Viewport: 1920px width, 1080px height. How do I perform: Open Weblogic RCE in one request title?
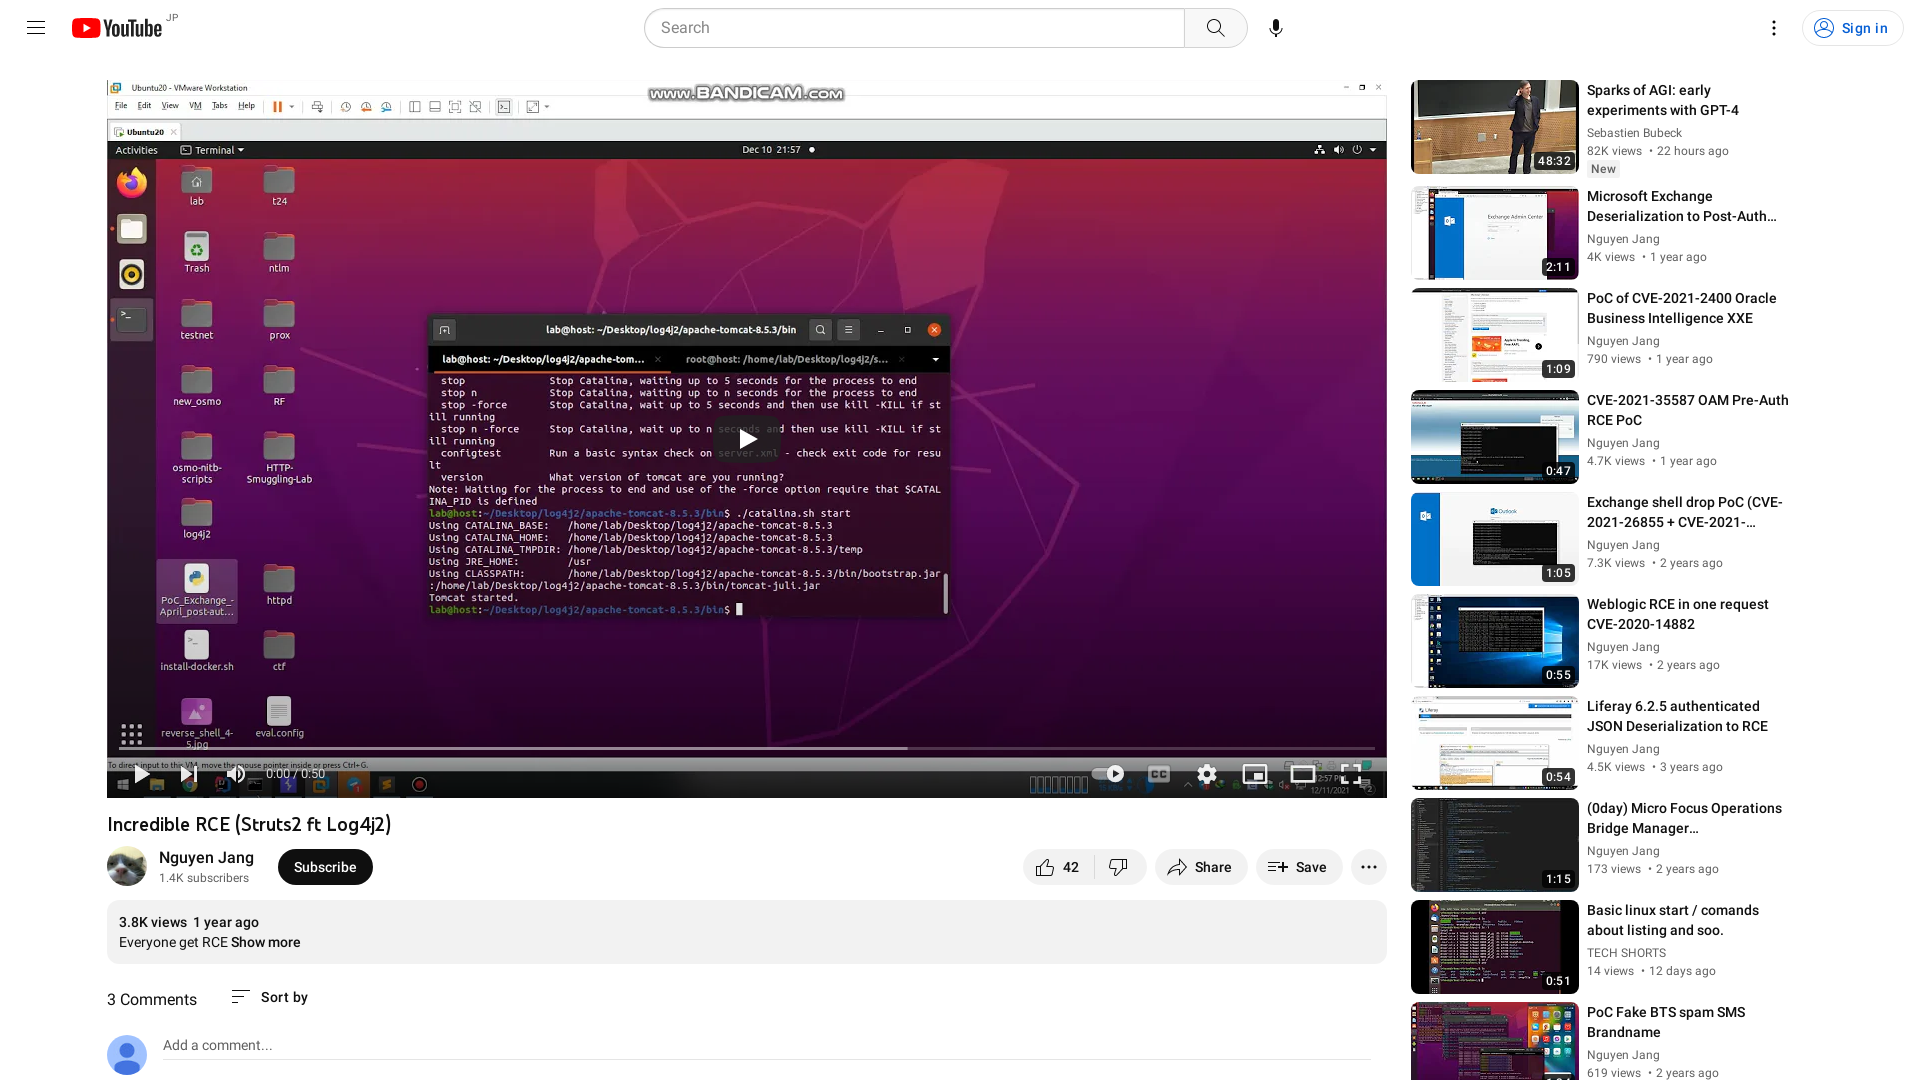(1677, 614)
